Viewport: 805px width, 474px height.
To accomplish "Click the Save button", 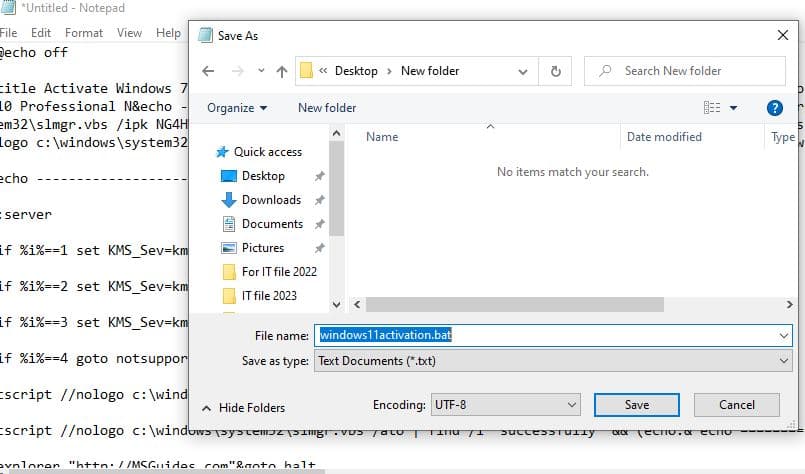I will coord(637,405).
